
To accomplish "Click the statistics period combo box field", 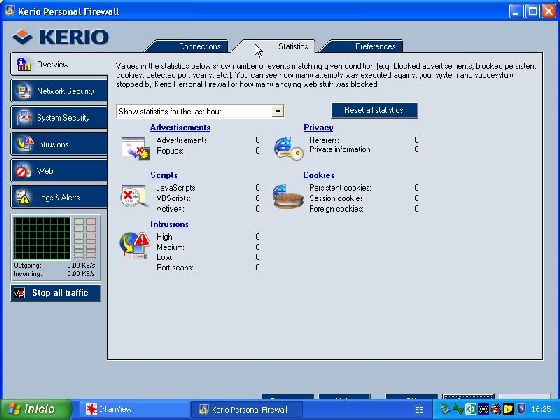I will click(200, 111).
